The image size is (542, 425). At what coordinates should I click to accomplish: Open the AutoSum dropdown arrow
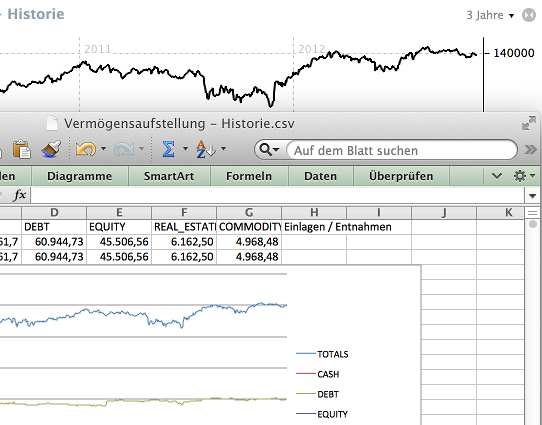(x=185, y=149)
